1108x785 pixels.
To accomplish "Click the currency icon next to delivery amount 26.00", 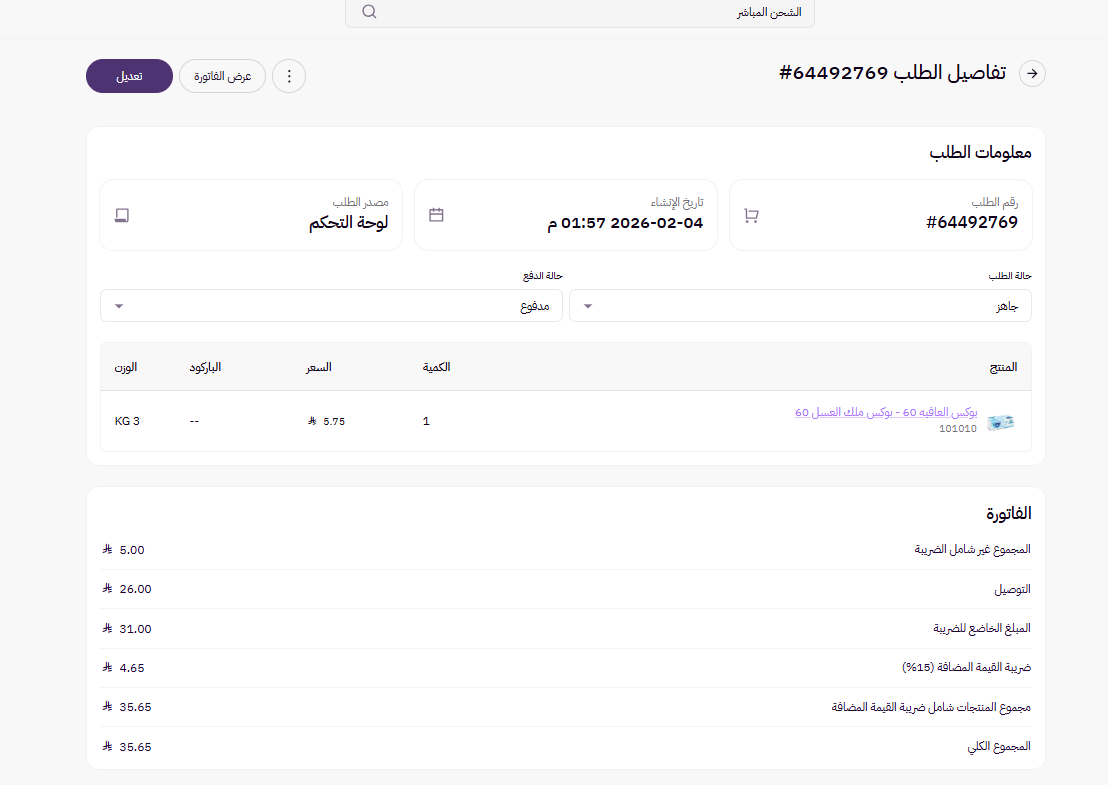I will (107, 589).
